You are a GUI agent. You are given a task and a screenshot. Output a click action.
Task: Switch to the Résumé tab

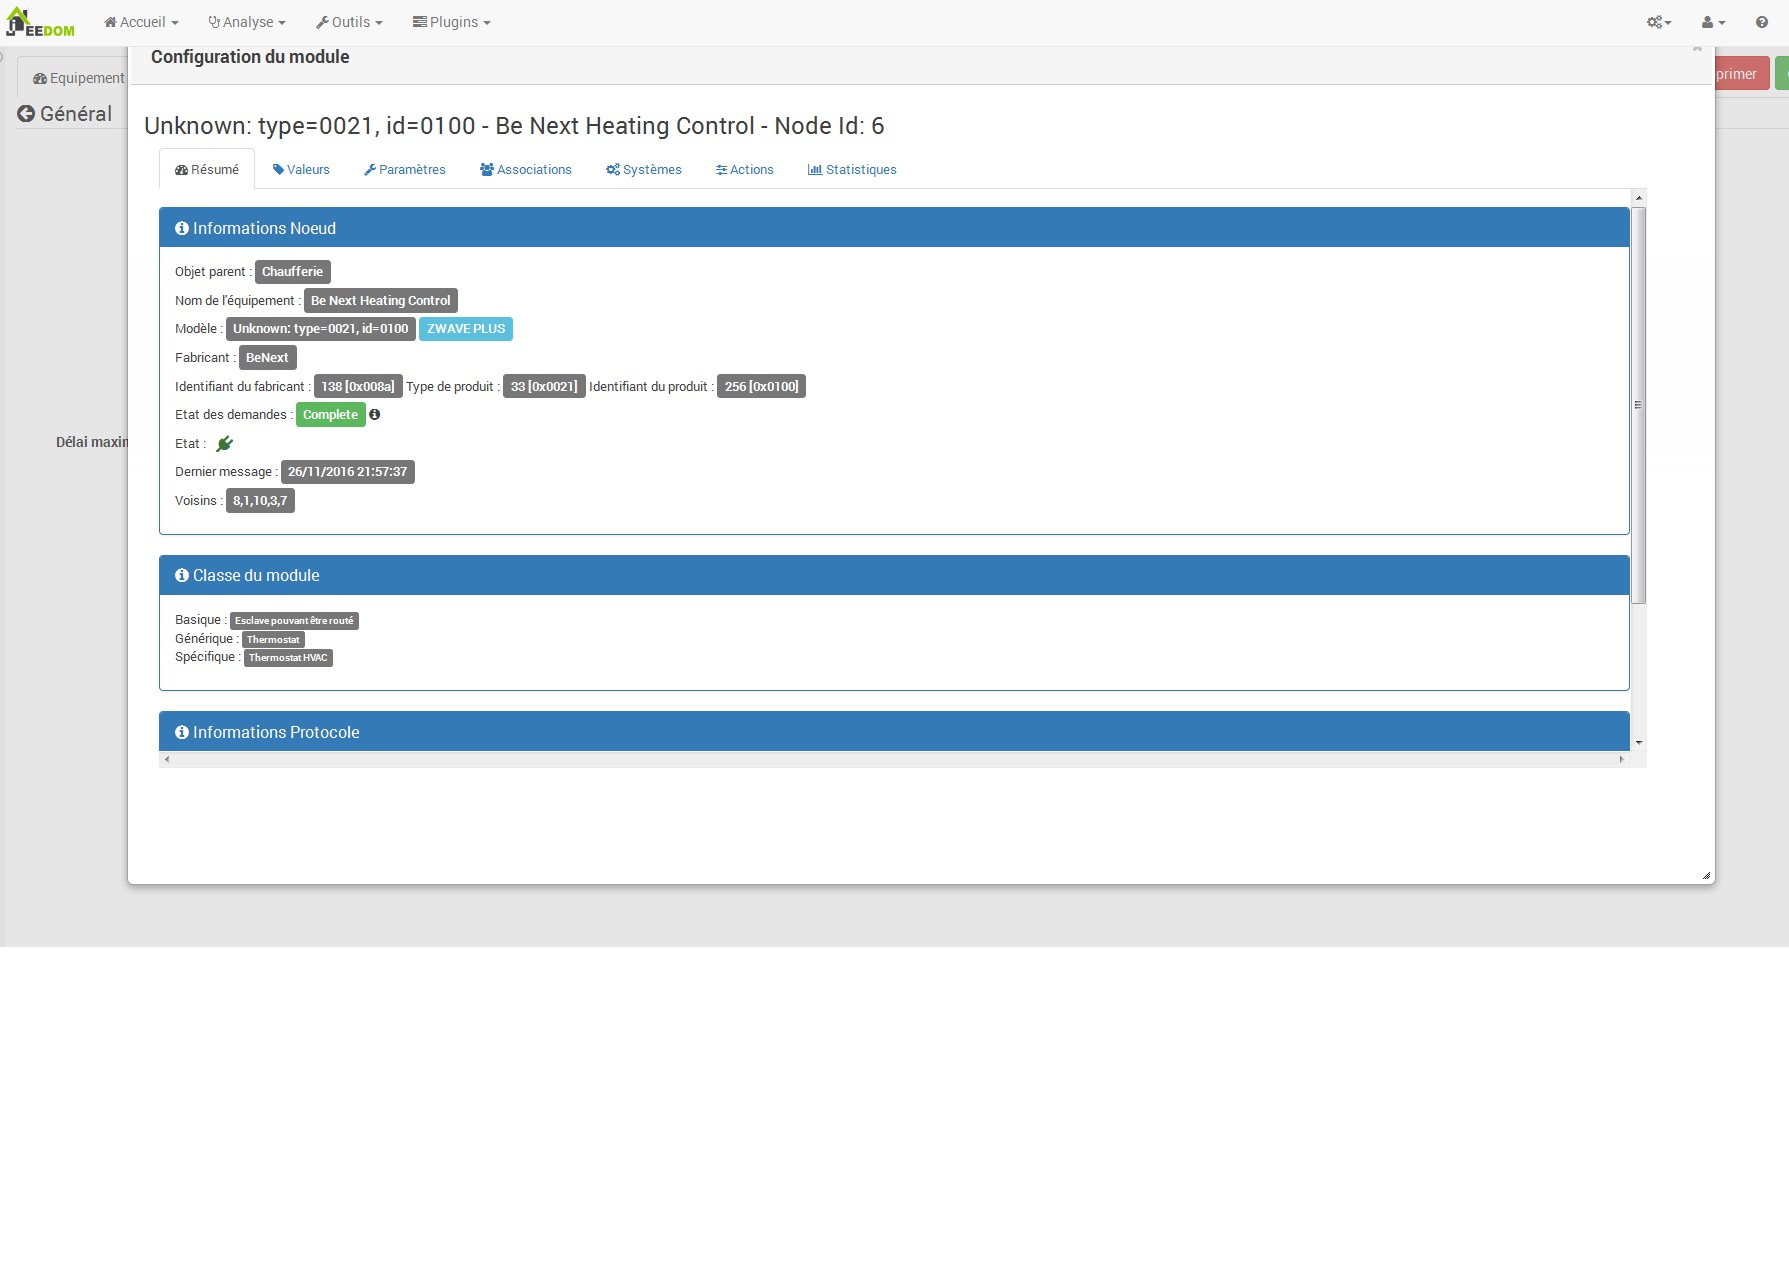click(207, 169)
